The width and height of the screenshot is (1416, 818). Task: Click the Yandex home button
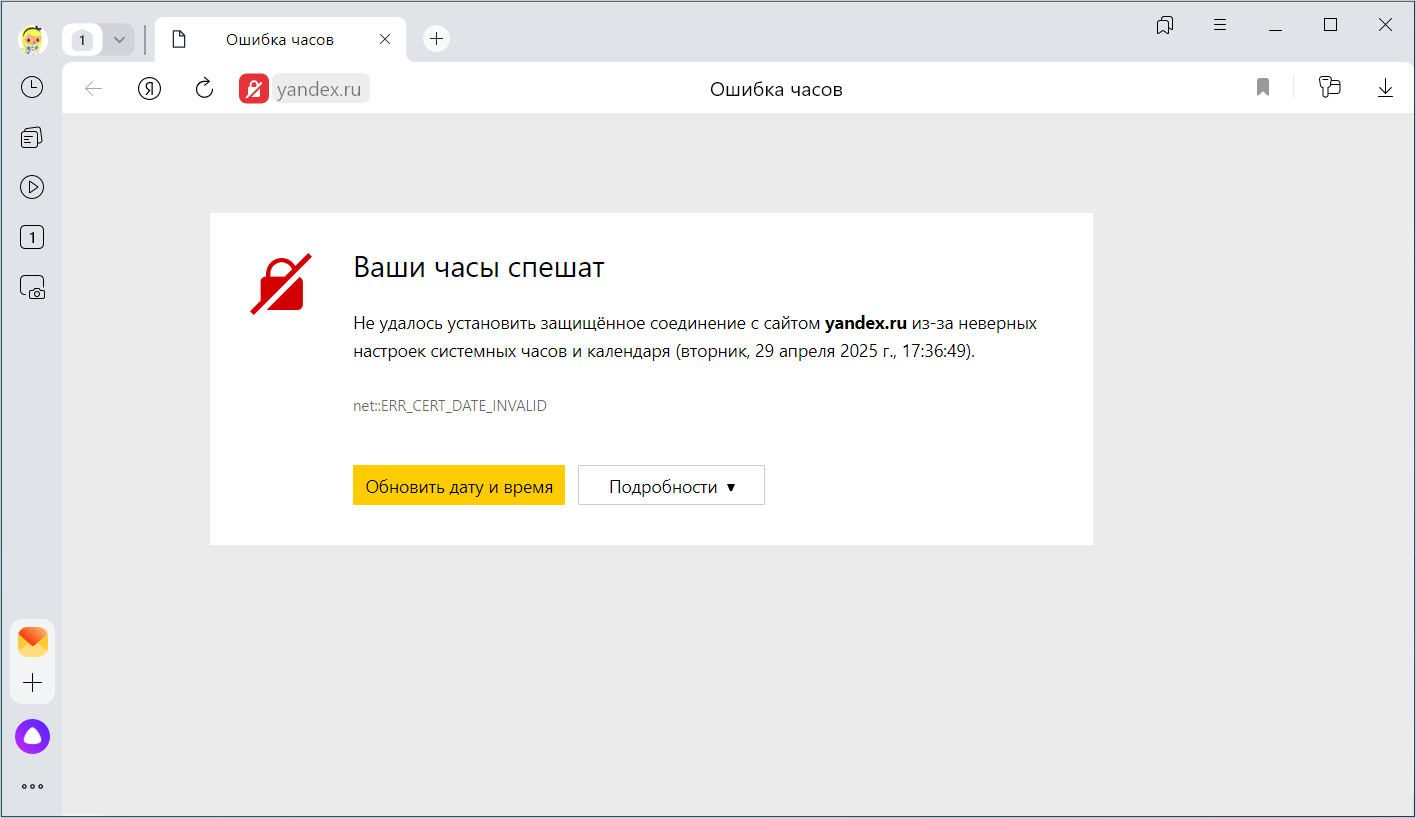coord(149,89)
